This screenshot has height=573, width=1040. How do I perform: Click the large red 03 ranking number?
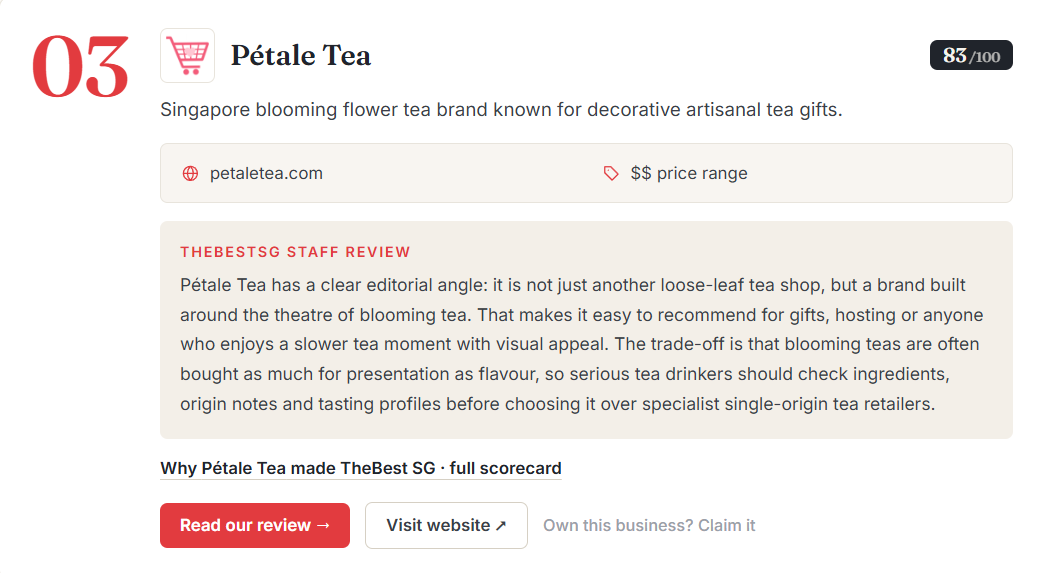(80, 66)
